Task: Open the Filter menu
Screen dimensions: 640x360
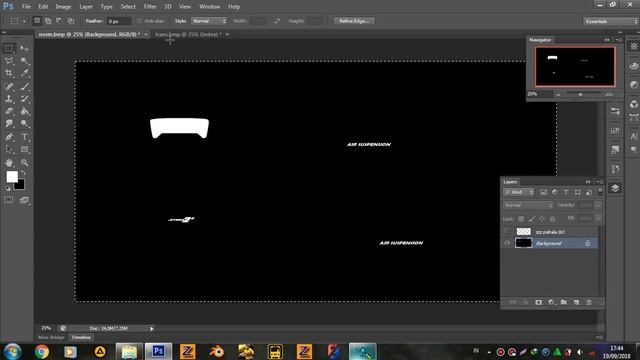Action: (150, 7)
